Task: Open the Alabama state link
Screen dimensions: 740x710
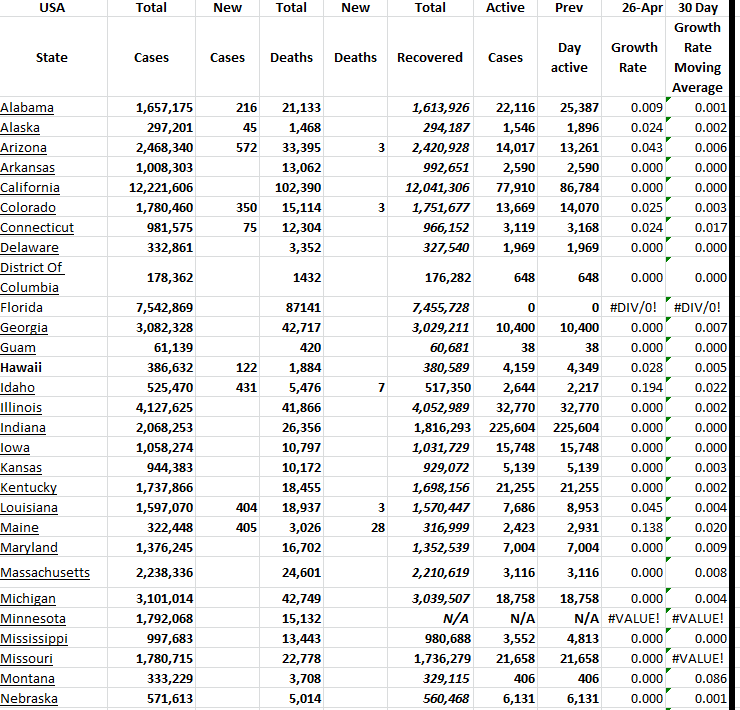Action: pos(27,108)
